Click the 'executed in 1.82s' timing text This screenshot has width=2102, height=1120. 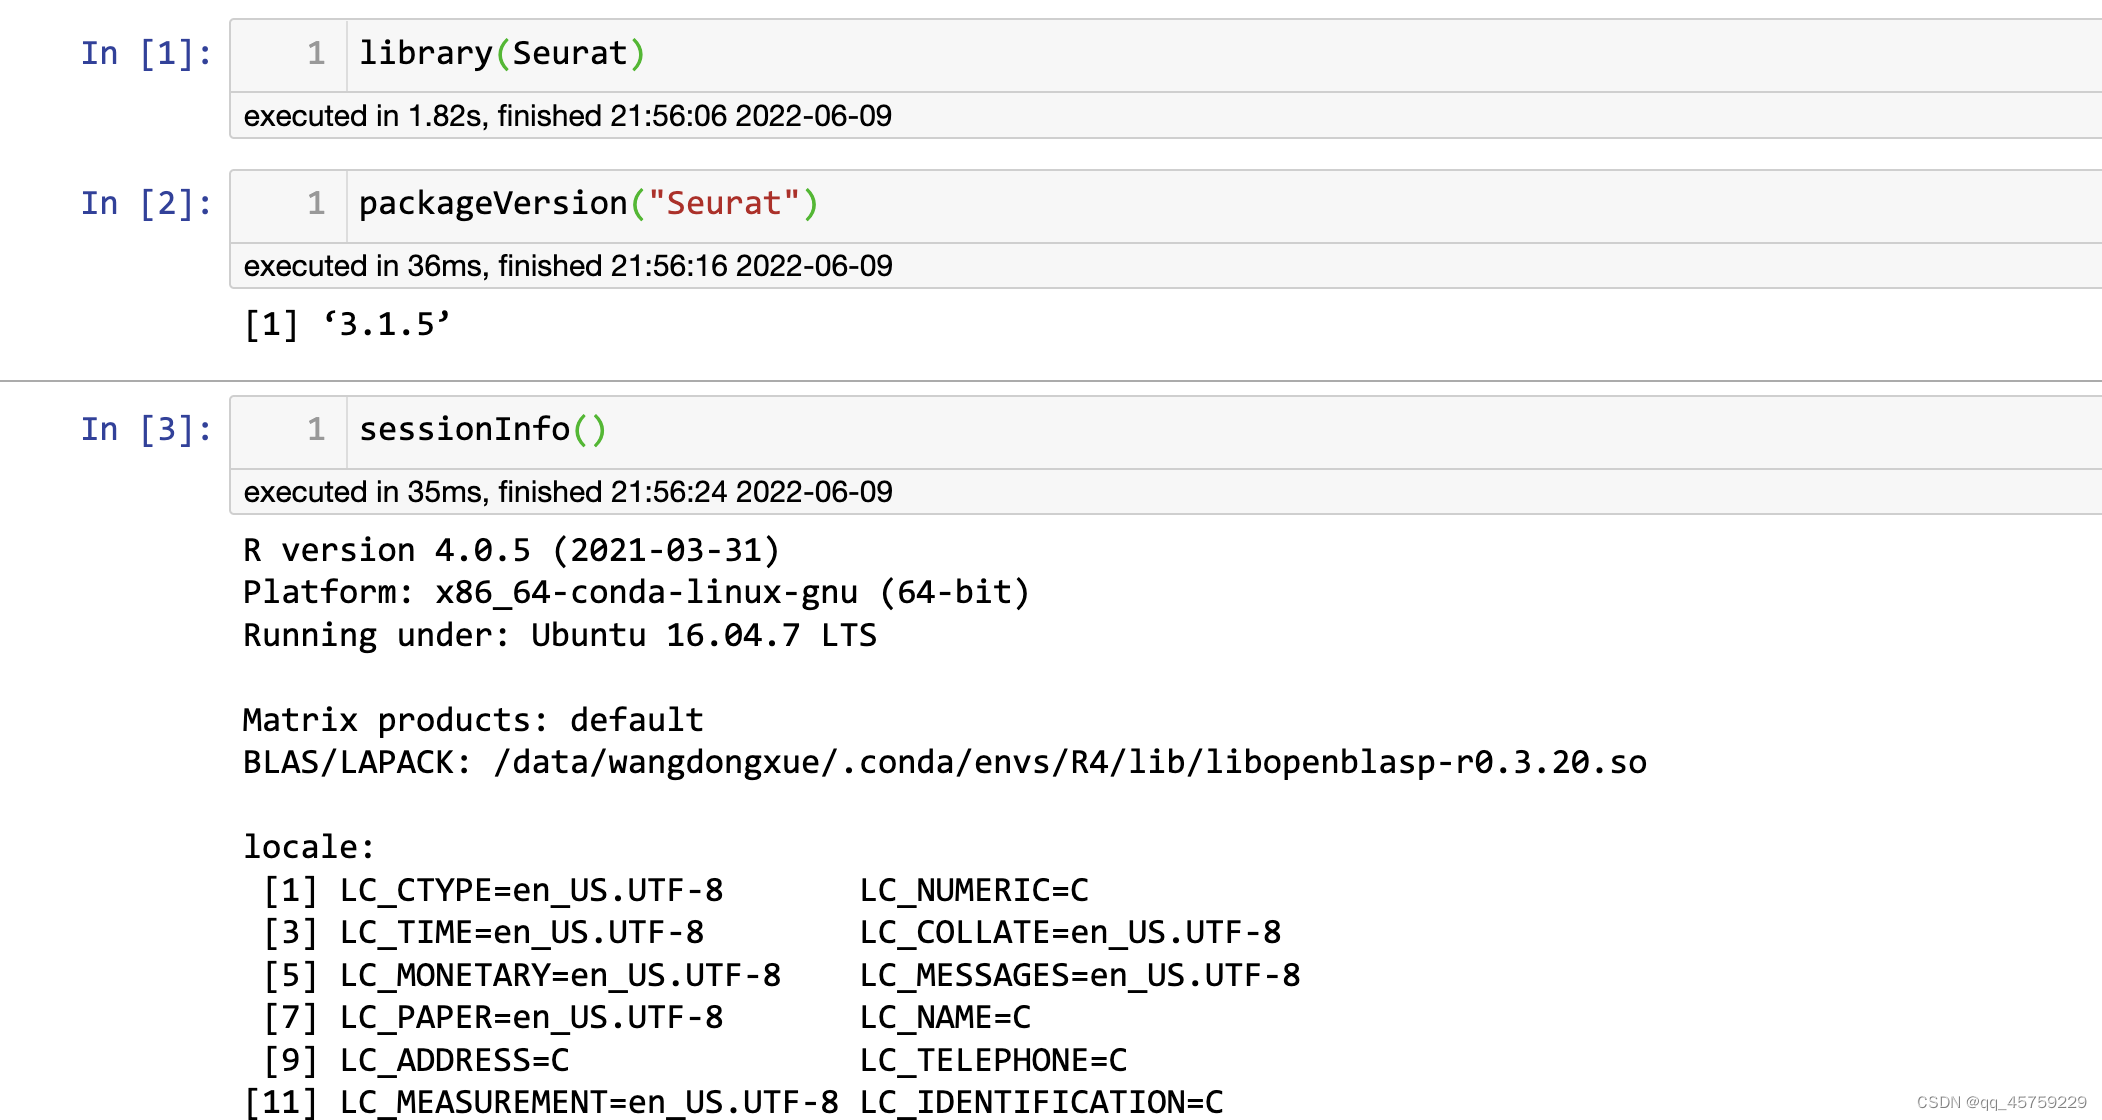567,116
